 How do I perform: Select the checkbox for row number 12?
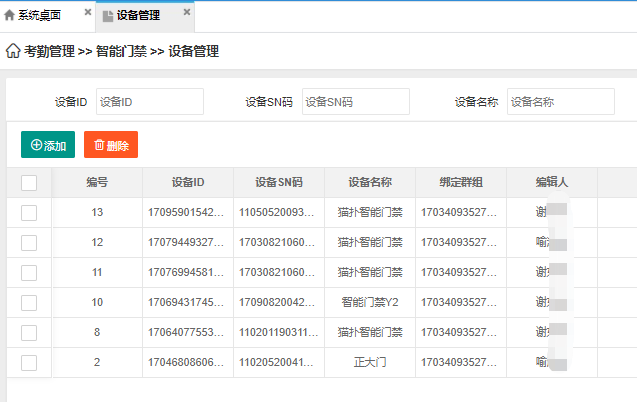pos(29,242)
